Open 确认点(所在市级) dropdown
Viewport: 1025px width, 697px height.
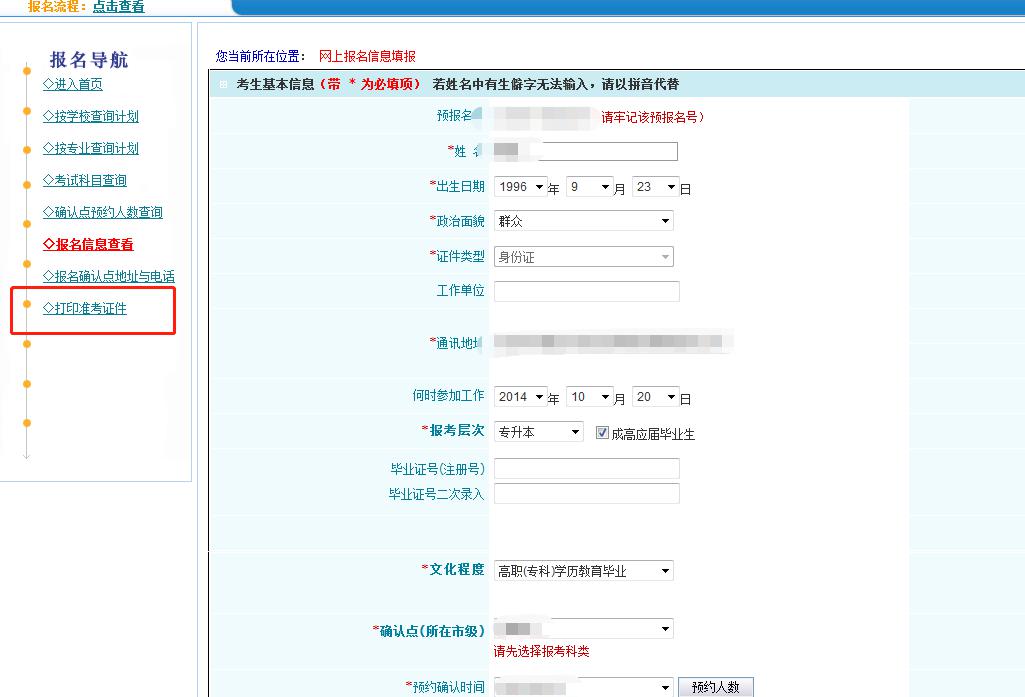584,628
